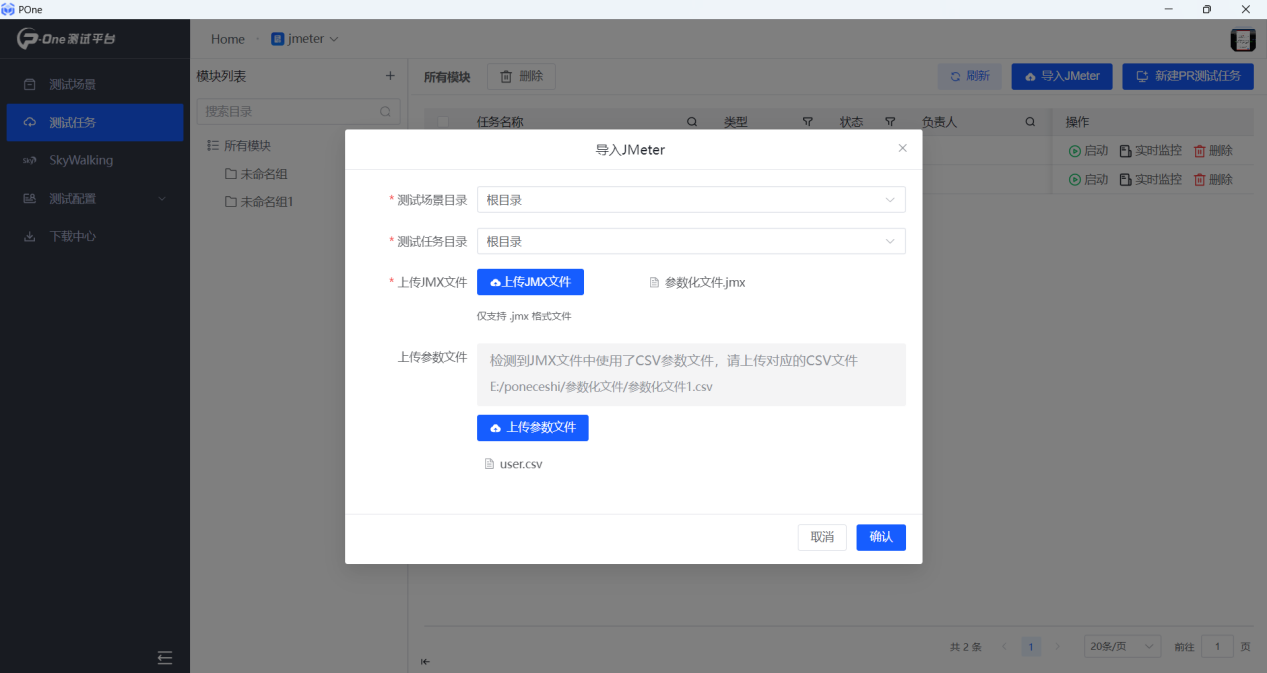
Task: Click the 上传参数文件 button
Action: pyautogui.click(x=532, y=428)
